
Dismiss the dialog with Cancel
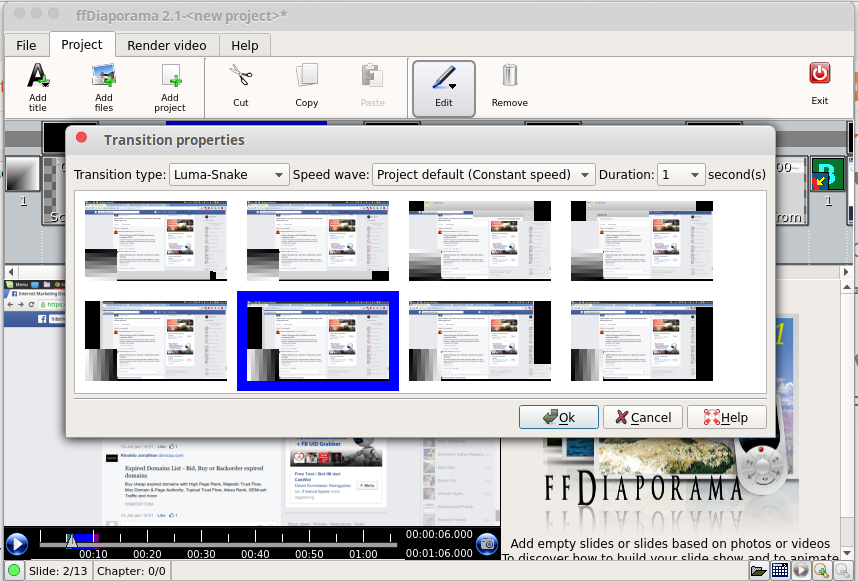[642, 417]
